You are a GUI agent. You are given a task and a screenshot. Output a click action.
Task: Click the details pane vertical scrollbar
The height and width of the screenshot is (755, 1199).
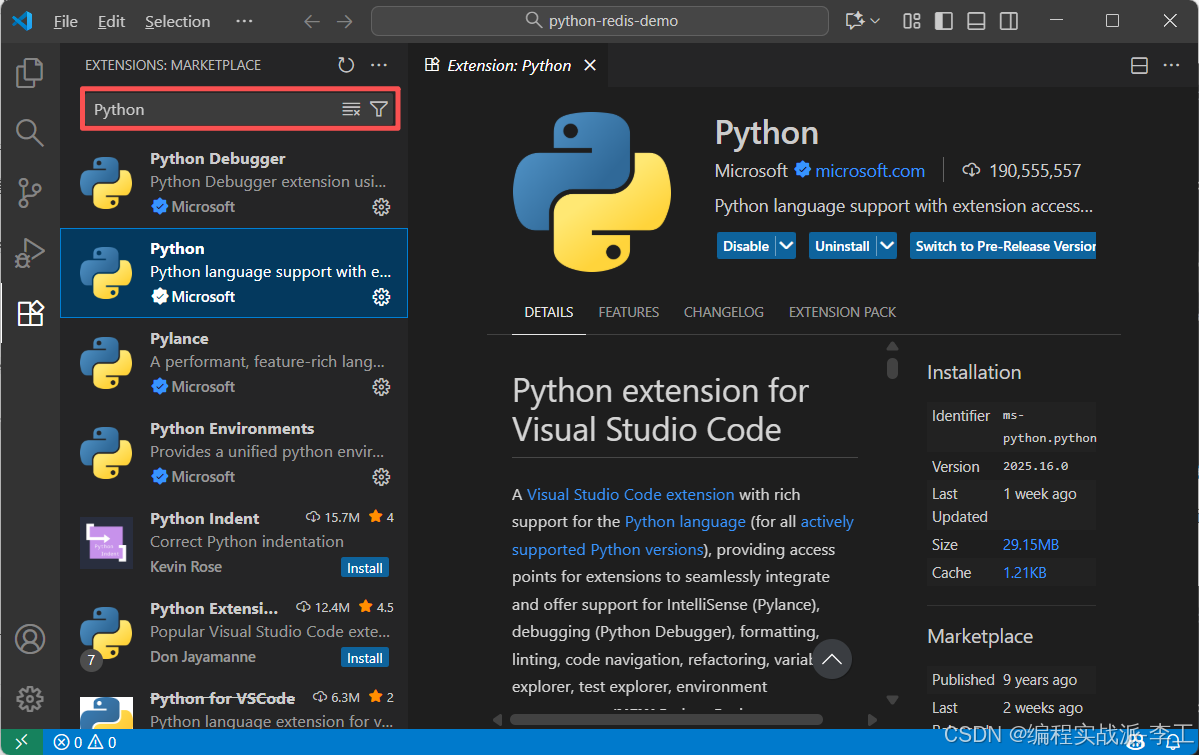tap(892, 367)
